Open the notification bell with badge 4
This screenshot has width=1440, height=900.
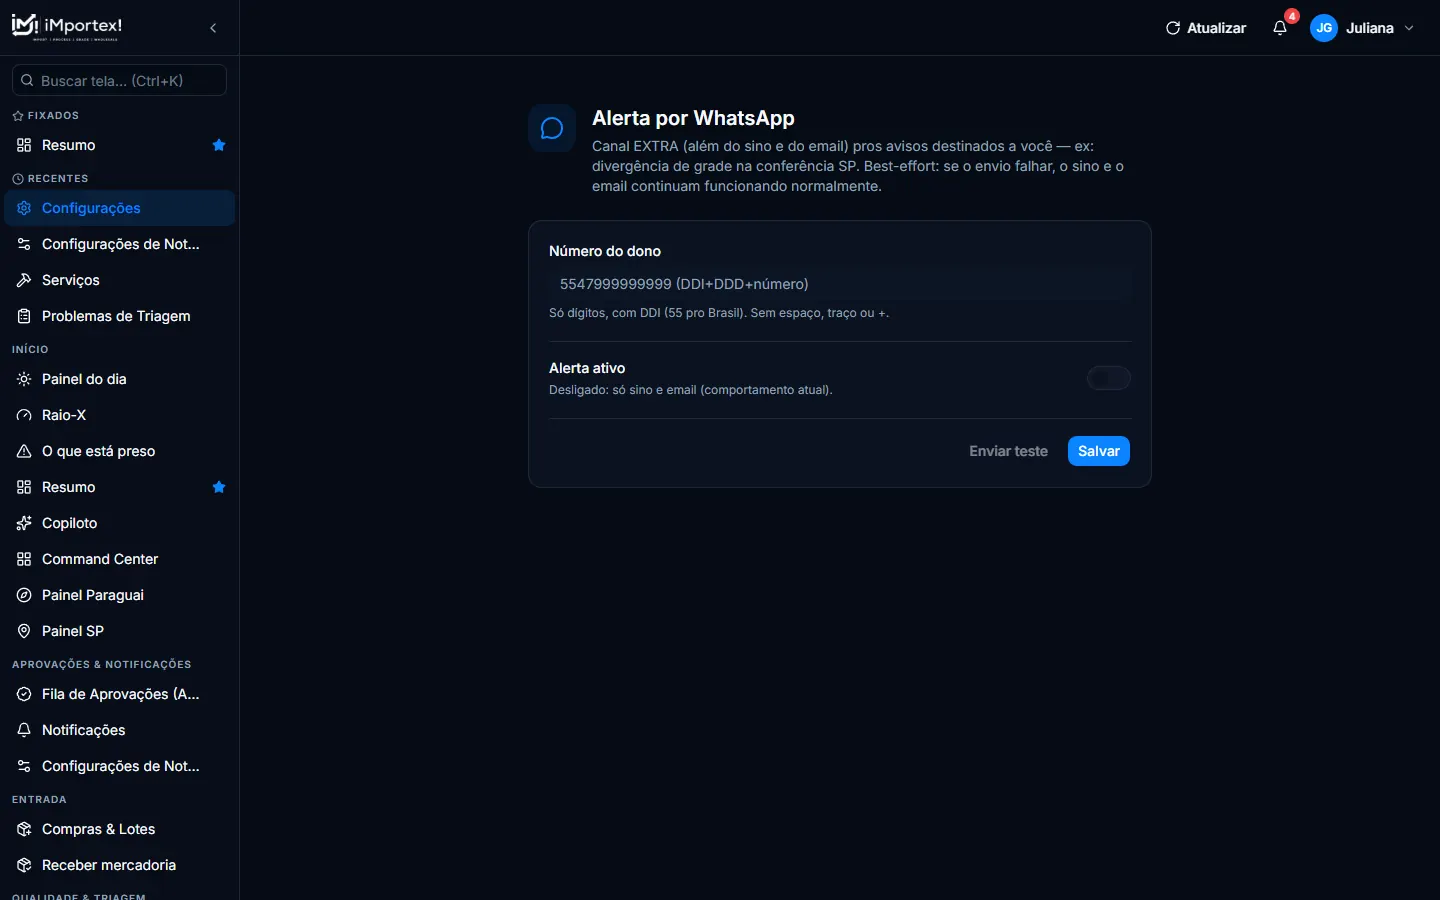point(1280,28)
